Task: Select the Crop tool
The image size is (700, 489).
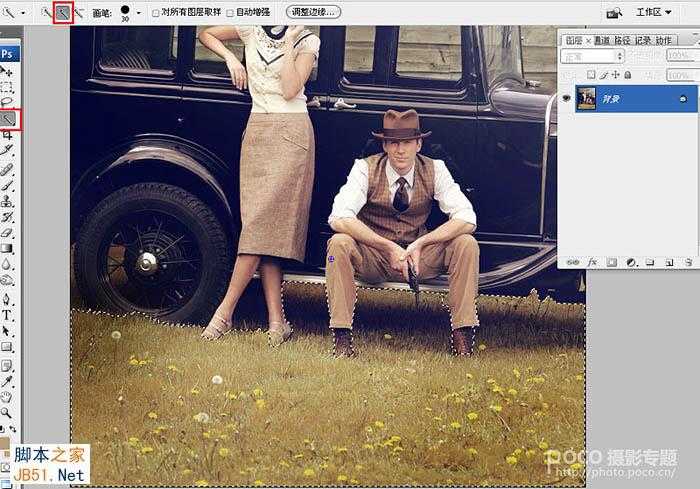Action: click(7, 134)
